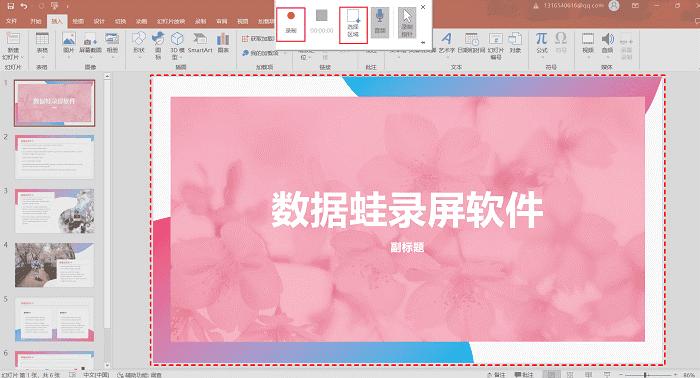Open 屏幕截图 Screenshot dropdown
The height and width of the screenshot is (378, 700).
(x=90, y=45)
